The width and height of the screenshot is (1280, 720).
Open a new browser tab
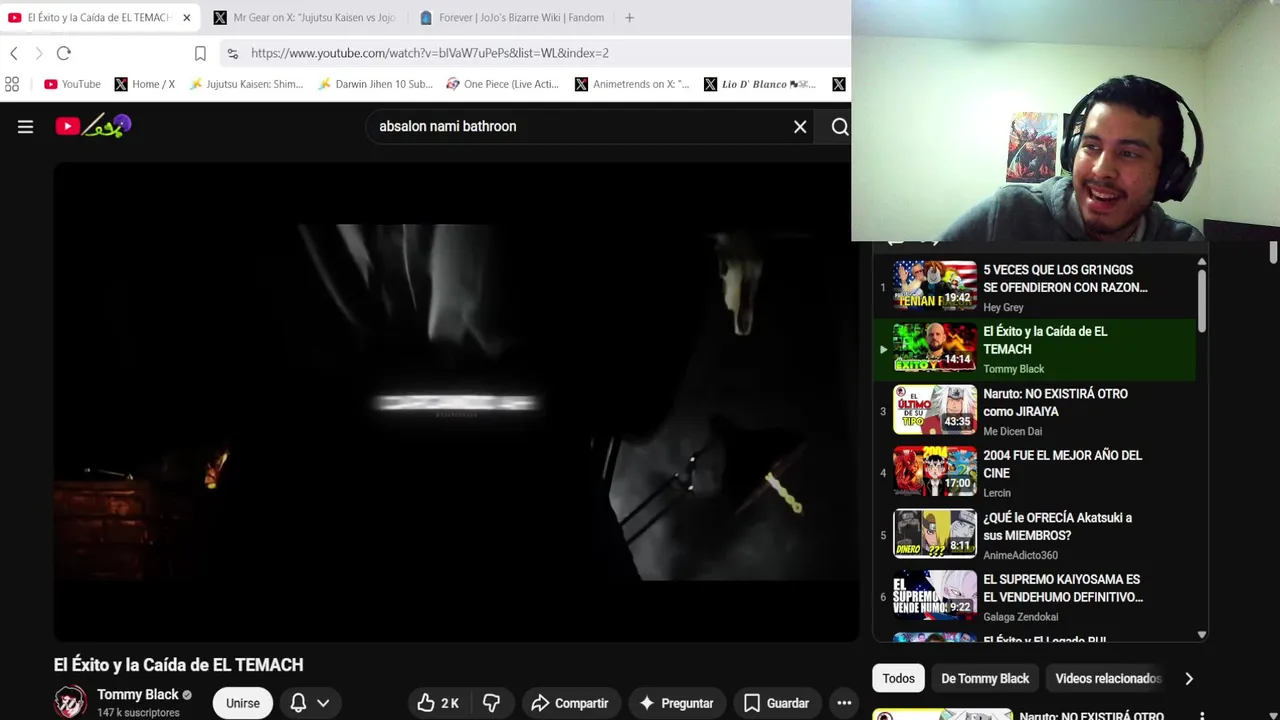629,18
